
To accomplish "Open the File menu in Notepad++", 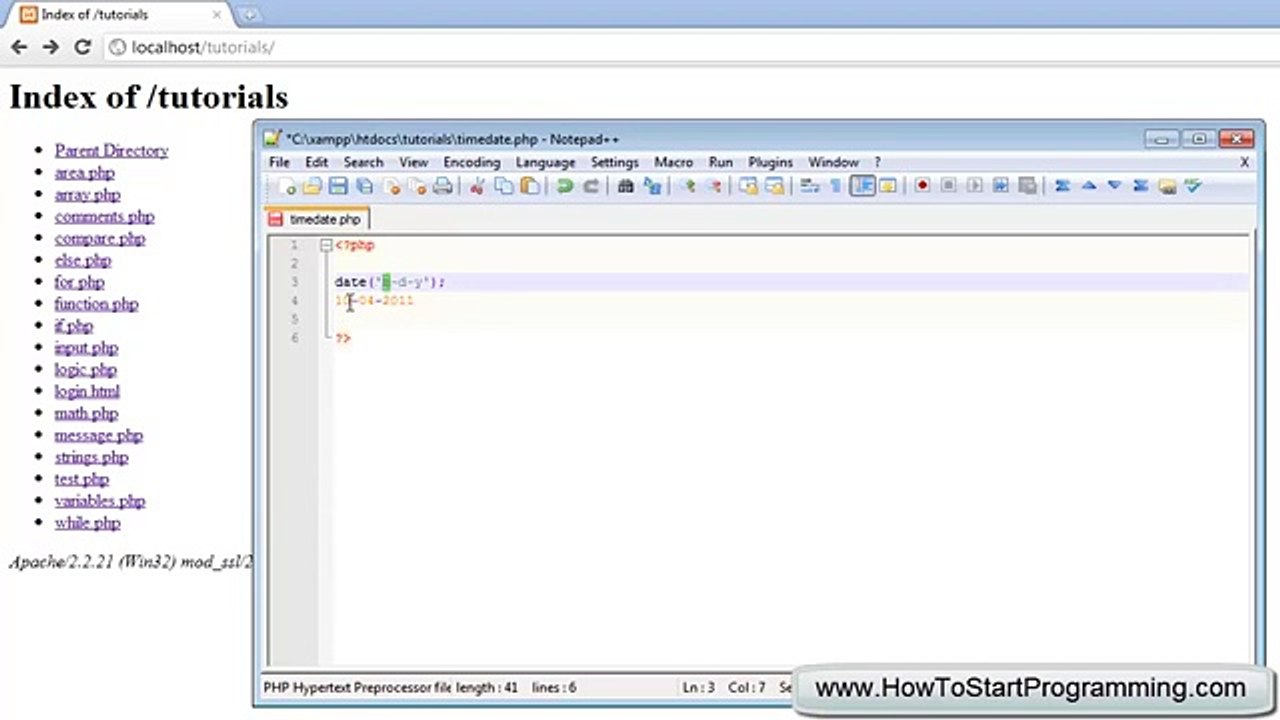I will point(279,162).
